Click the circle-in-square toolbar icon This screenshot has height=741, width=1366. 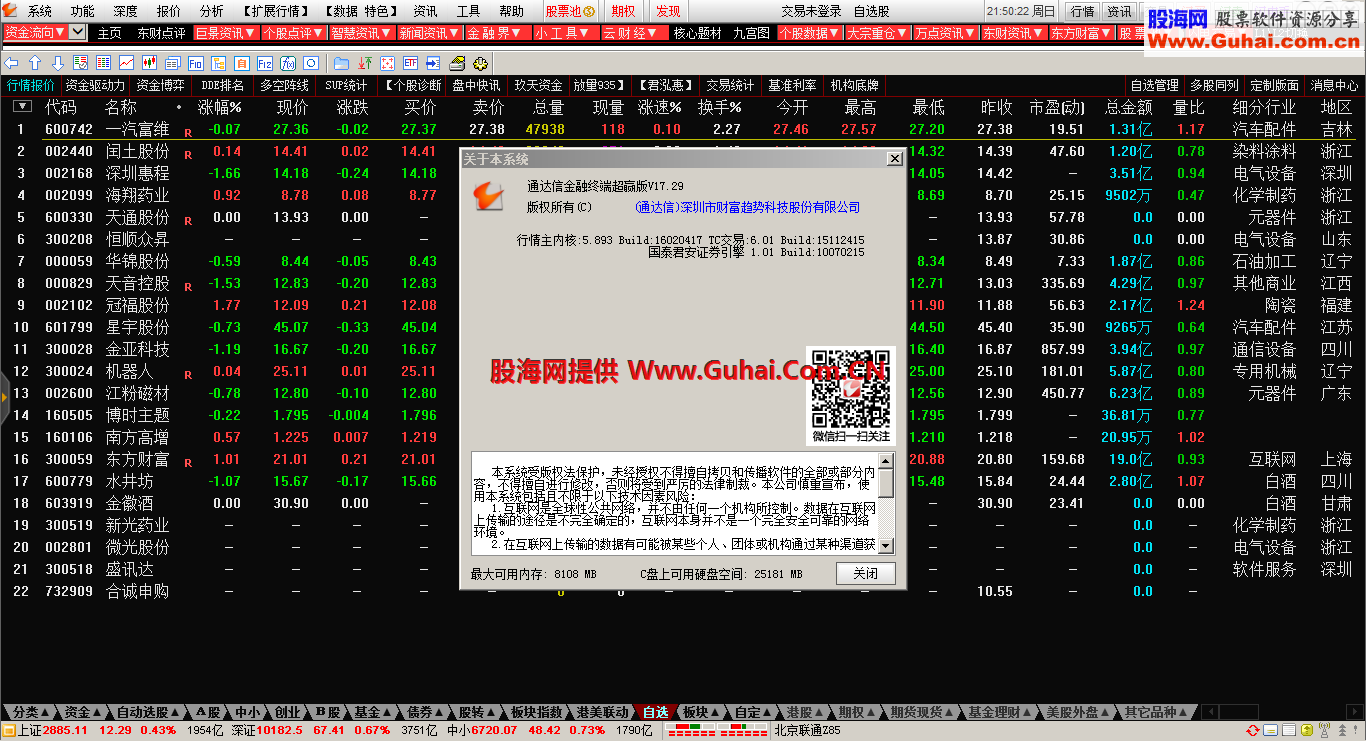click(x=311, y=62)
